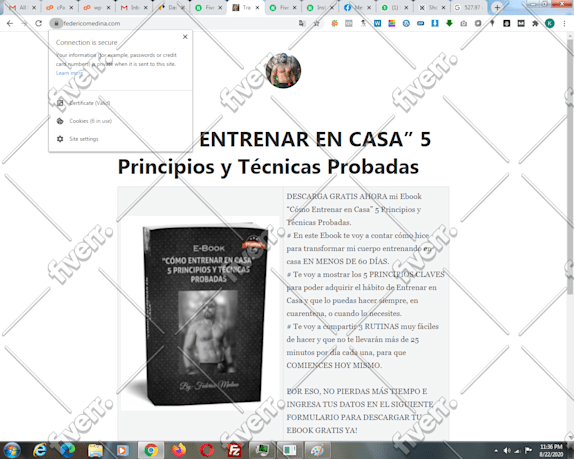Open the puzzle-piece extensions menu
The height and width of the screenshot is (459, 574).
pyautogui.click(x=535, y=23)
